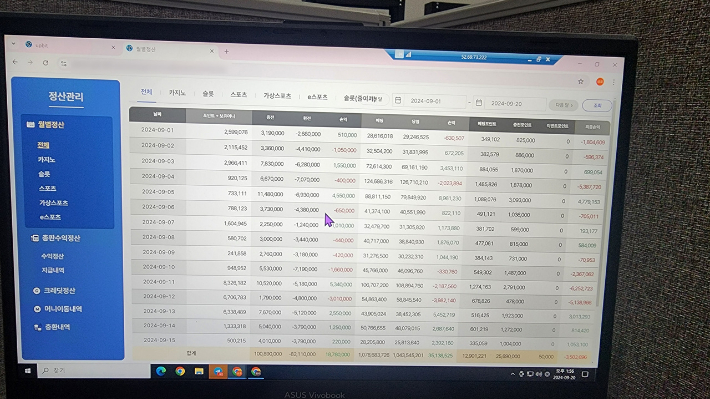The width and height of the screenshot is (710, 399).
Task: Select the 전체 tab above the table
Action: tap(146, 91)
